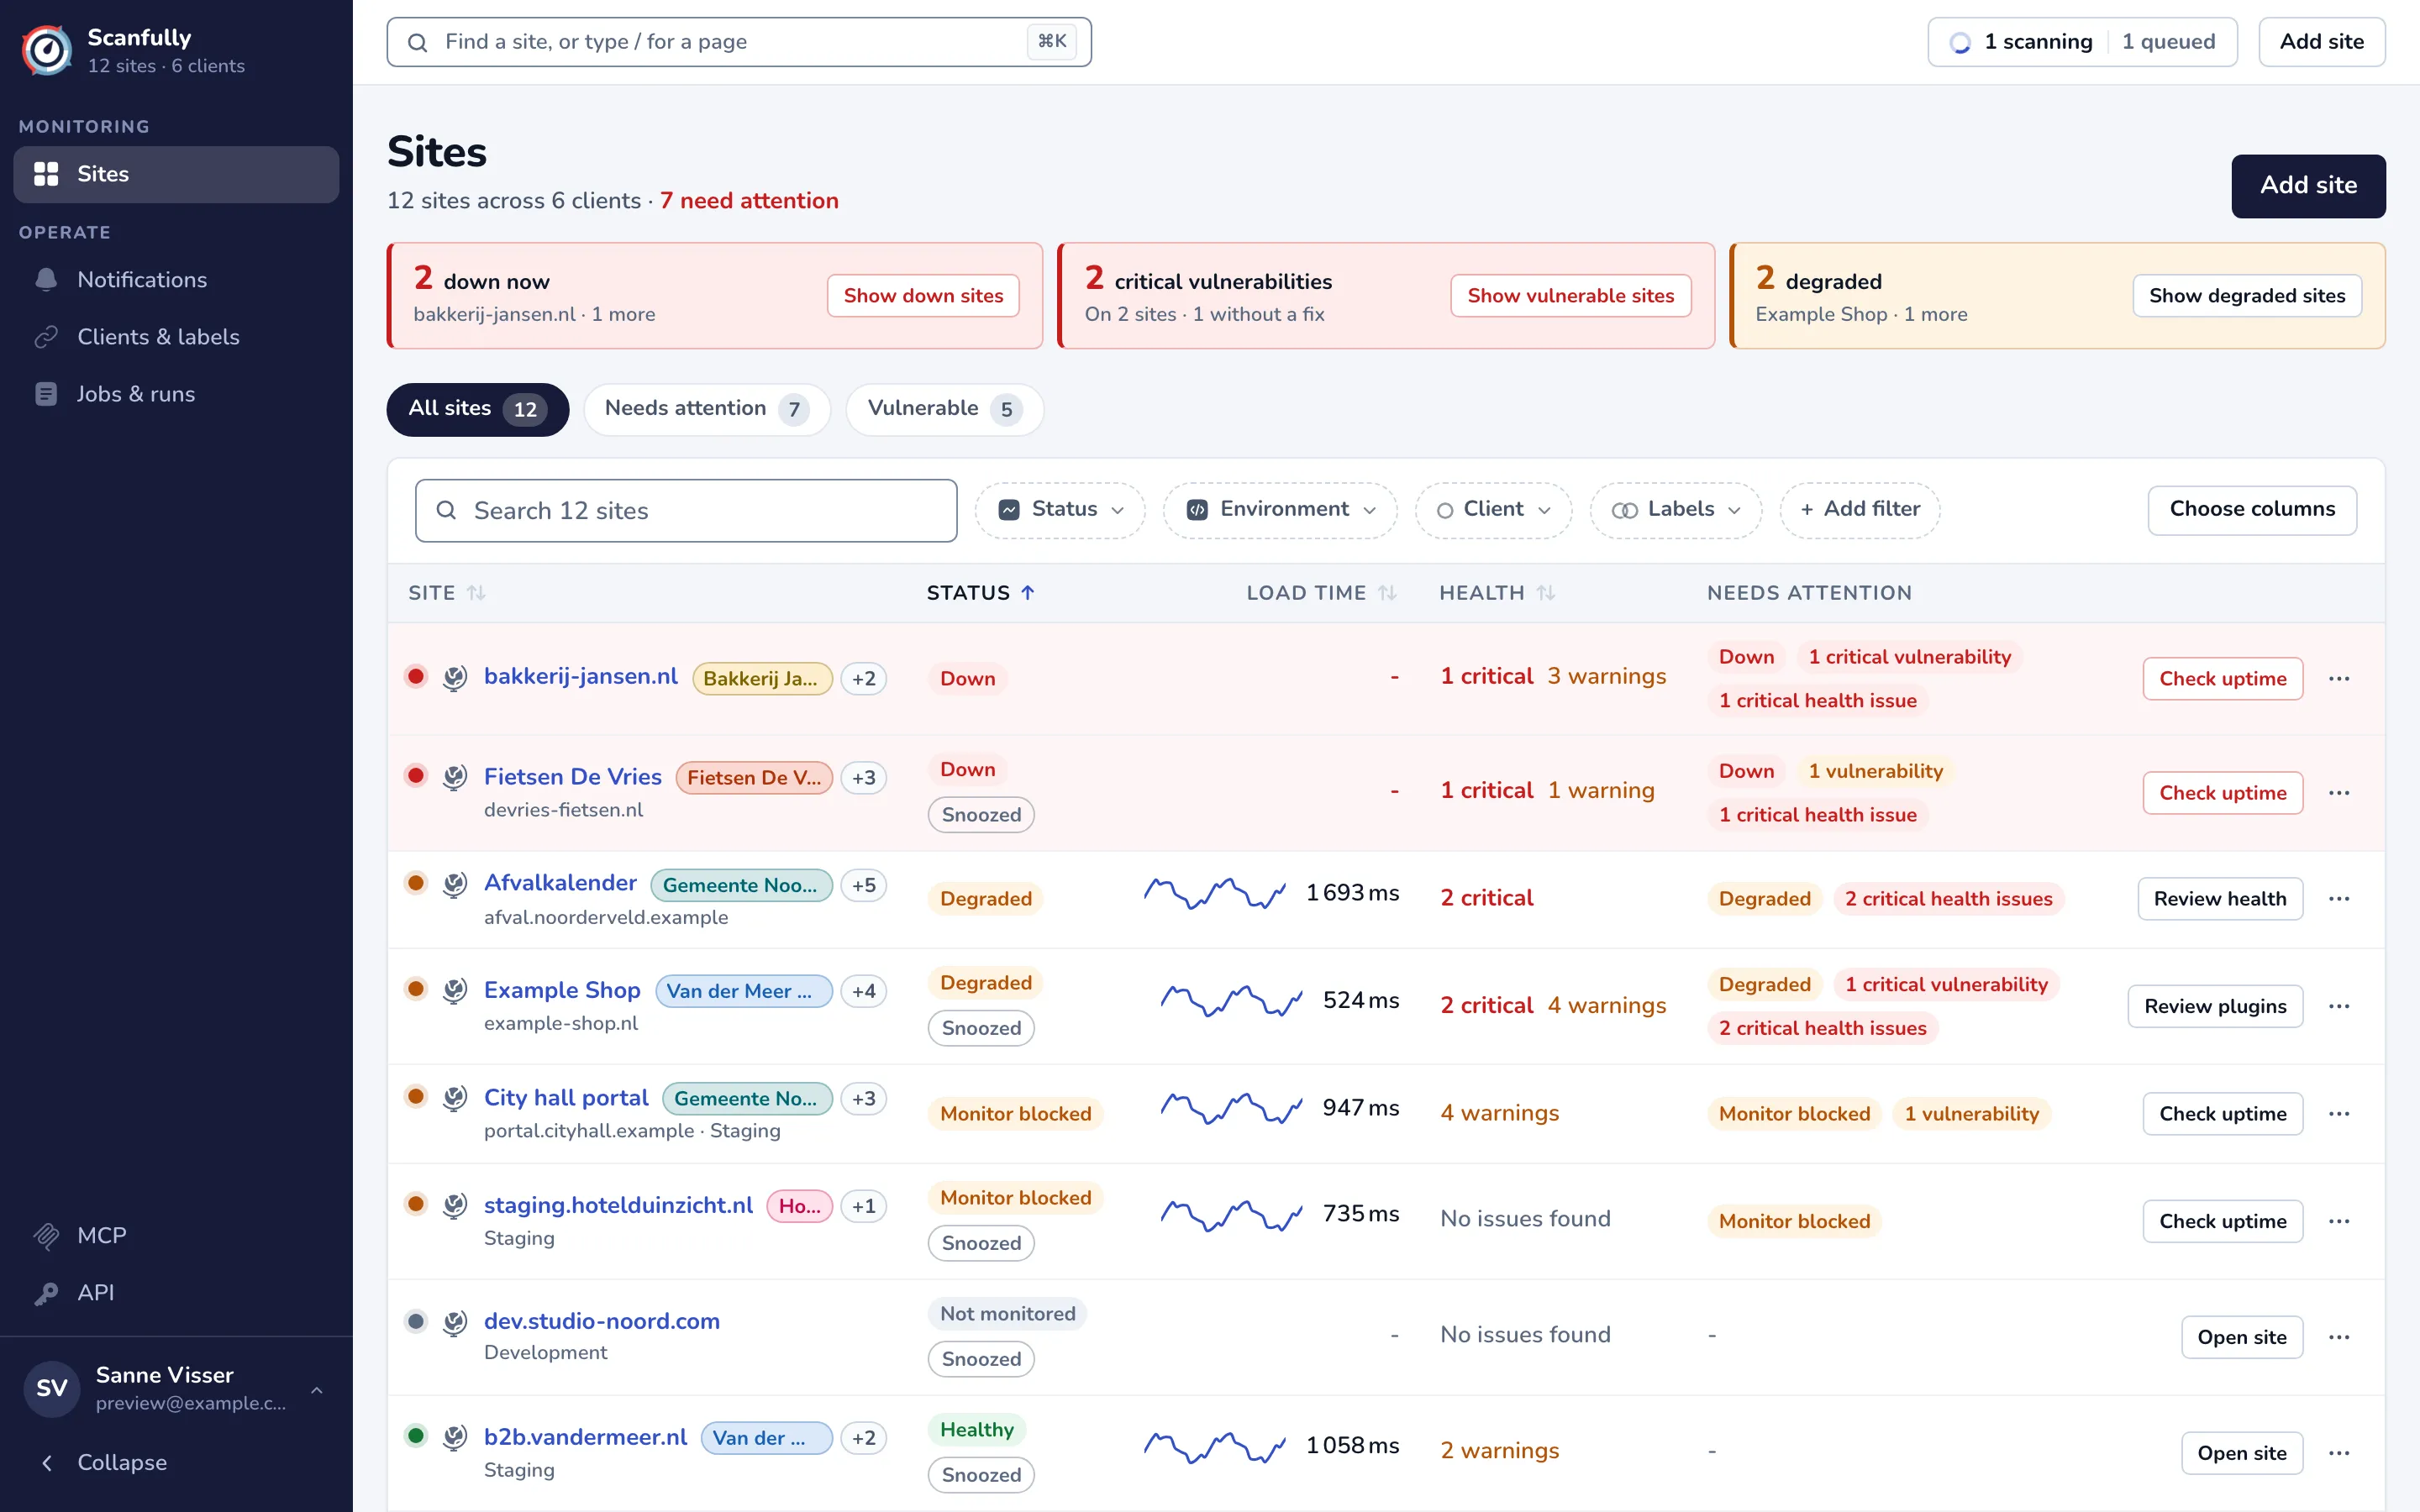
Task: Open the API key item
Action: point(176,1292)
